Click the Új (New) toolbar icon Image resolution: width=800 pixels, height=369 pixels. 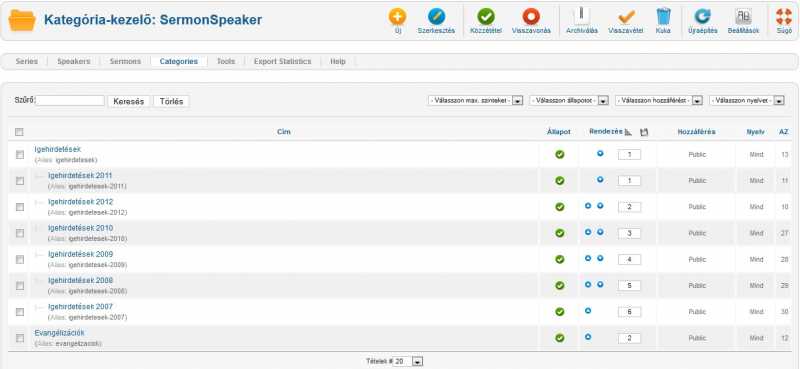pyautogui.click(x=397, y=17)
